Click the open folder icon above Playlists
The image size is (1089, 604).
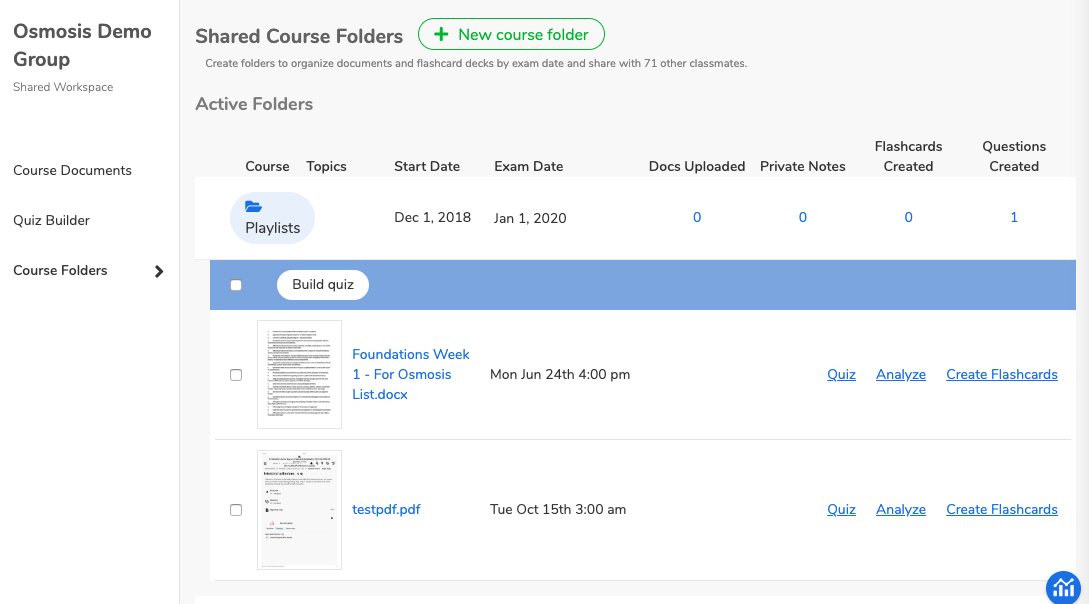pyautogui.click(x=253, y=206)
